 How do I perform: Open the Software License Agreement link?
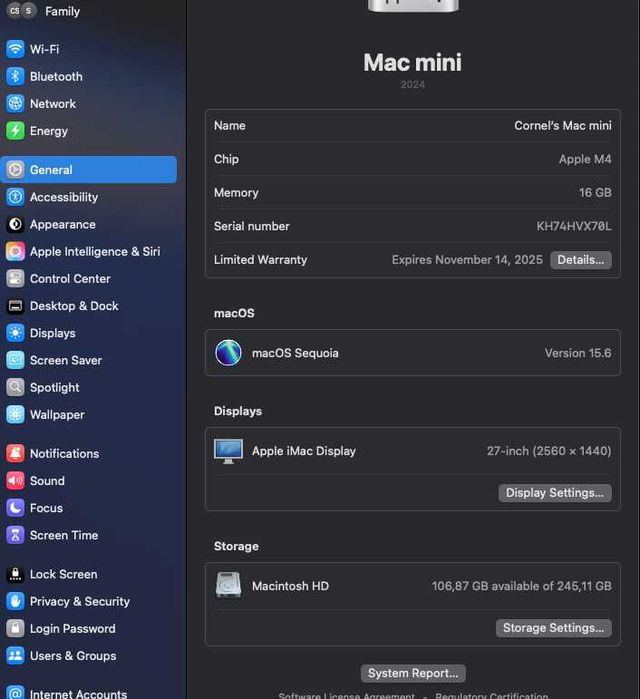346,695
